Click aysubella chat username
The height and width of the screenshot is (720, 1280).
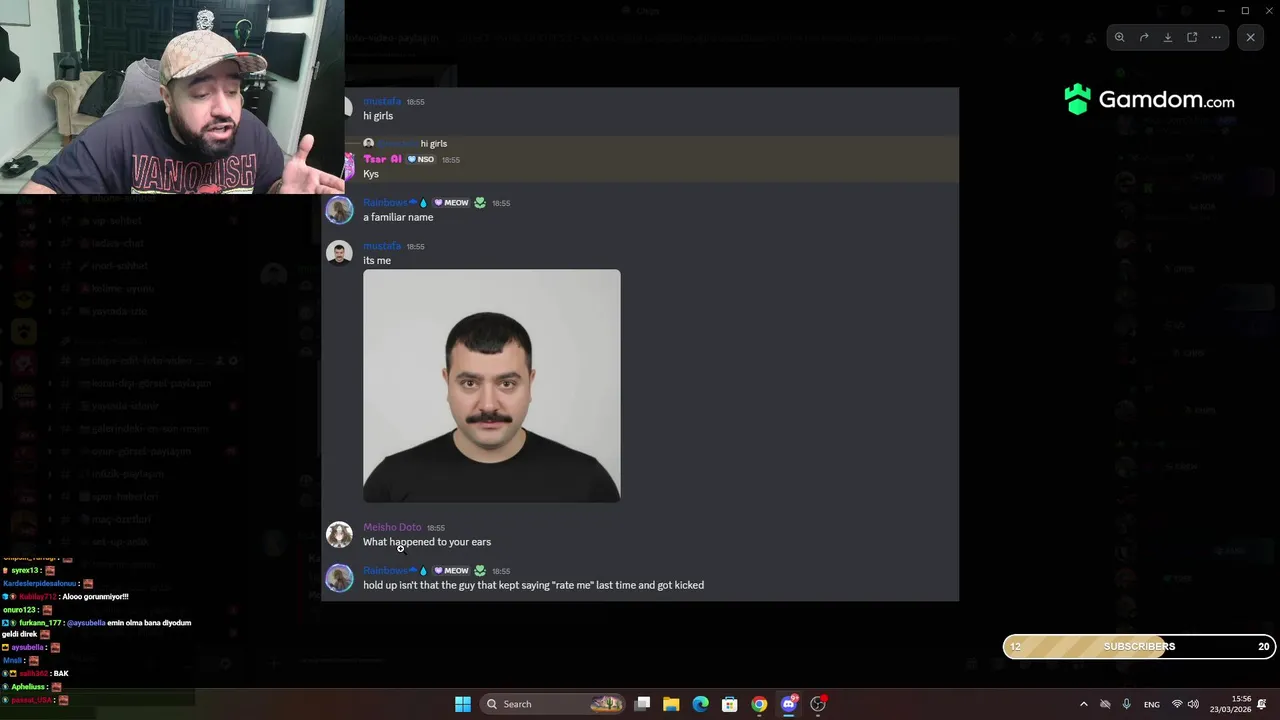point(28,647)
